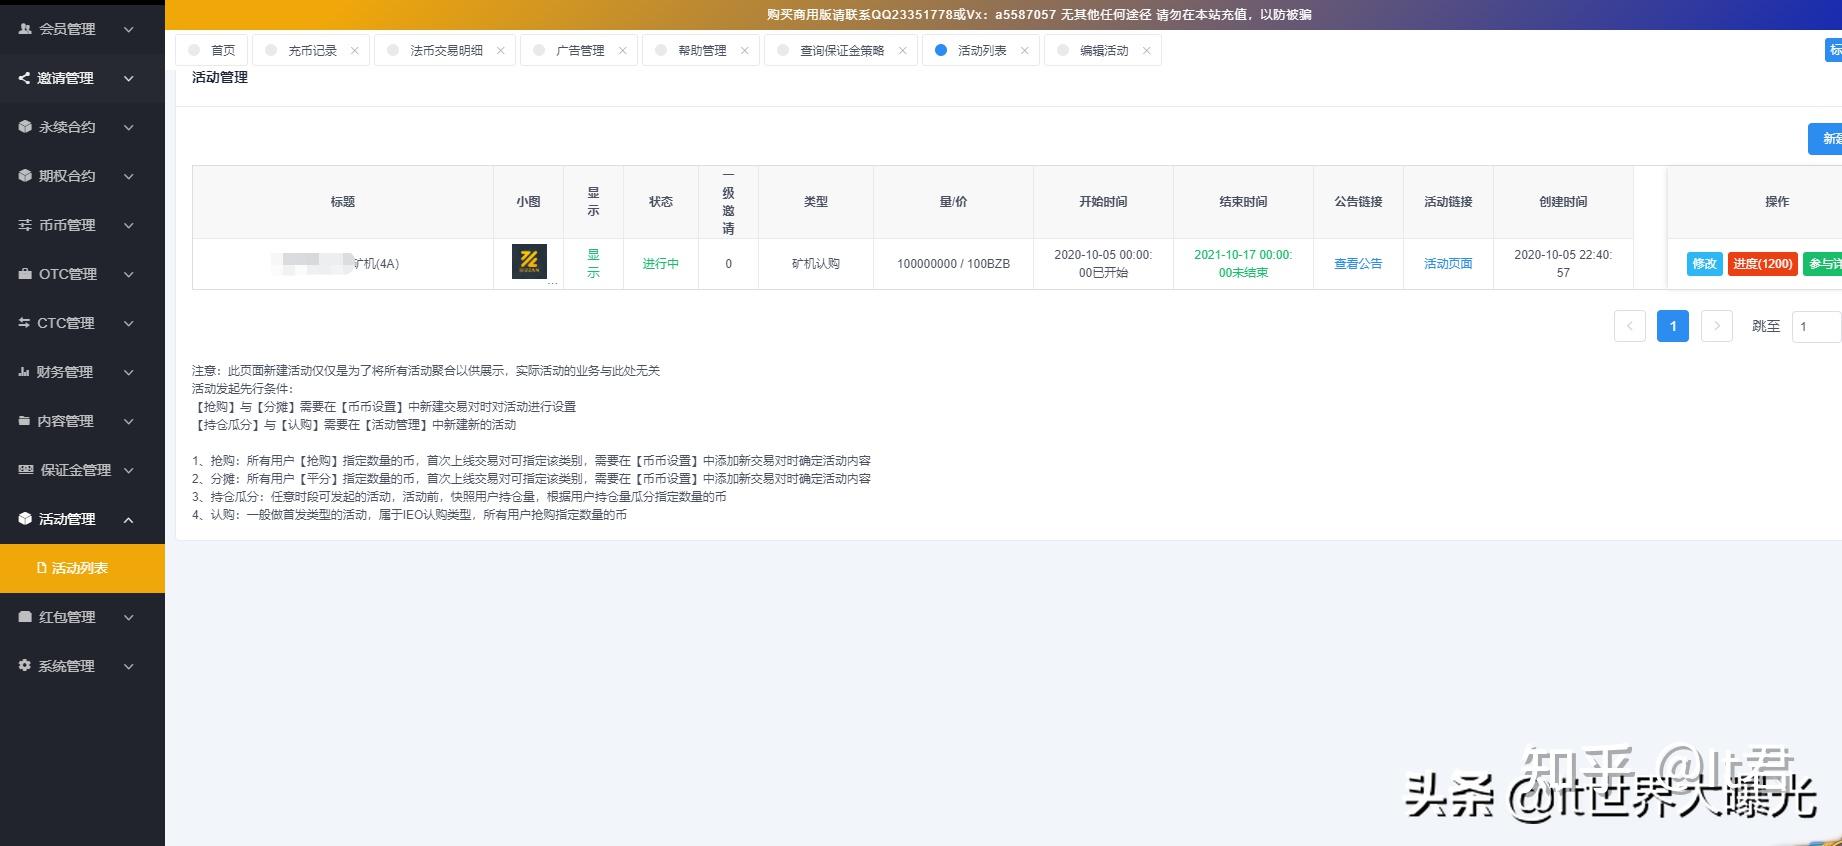This screenshot has width=1842, height=846.
Task: Click the blue 修改 button
Action: (1704, 264)
